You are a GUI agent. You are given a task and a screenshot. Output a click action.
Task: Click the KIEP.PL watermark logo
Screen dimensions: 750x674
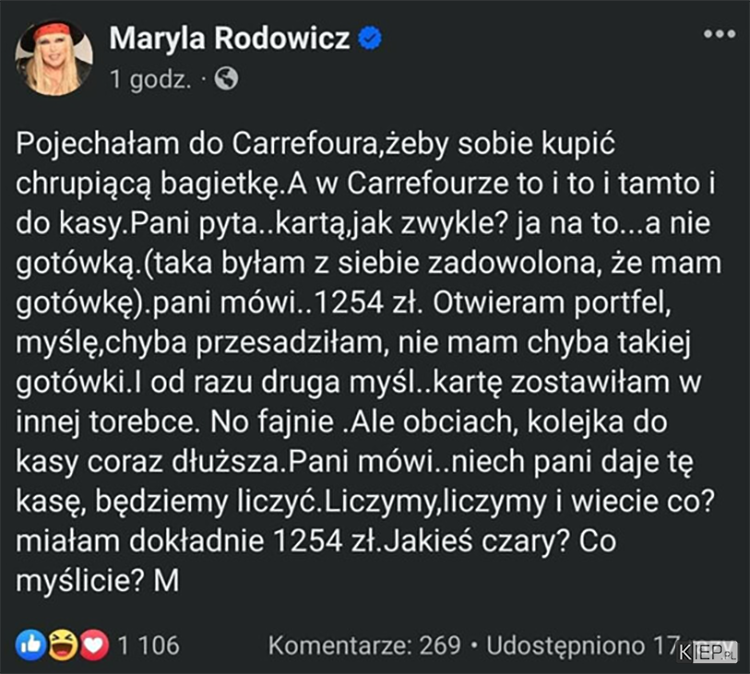pyautogui.click(x=707, y=652)
